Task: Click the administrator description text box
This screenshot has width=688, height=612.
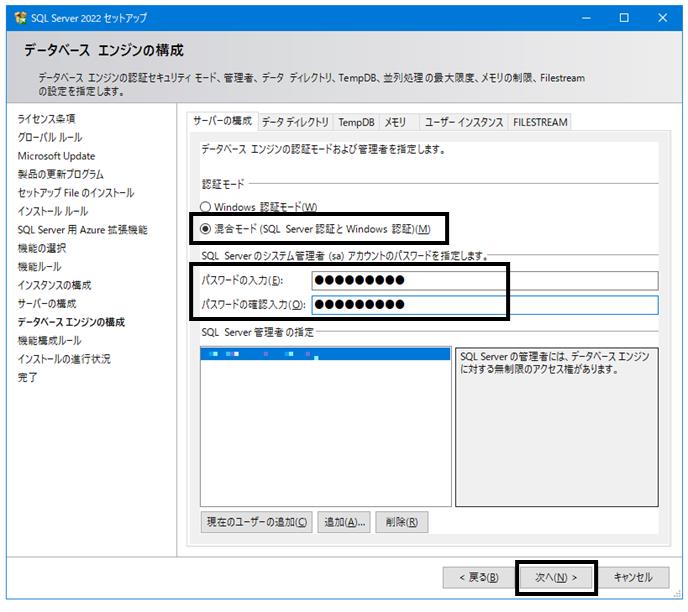Action: pos(557,427)
